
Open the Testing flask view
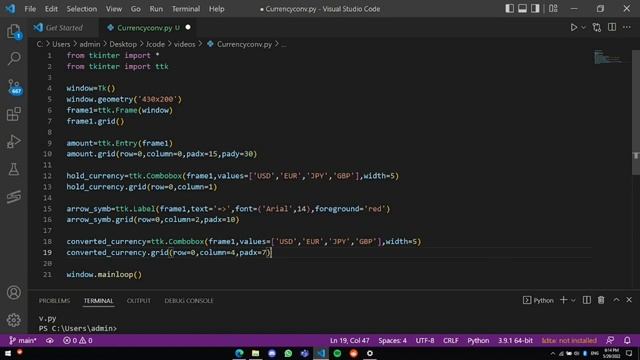(x=14, y=169)
